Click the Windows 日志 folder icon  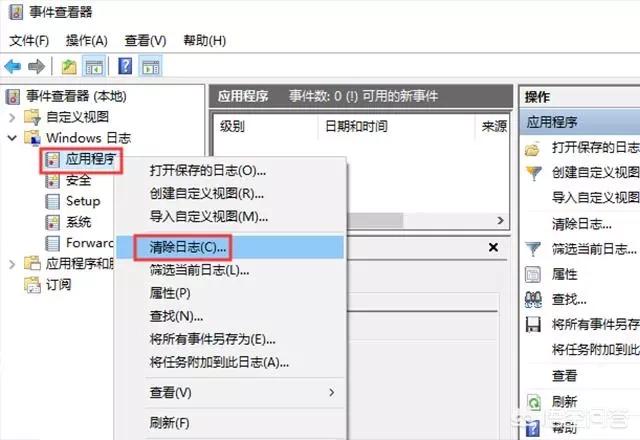pos(32,138)
